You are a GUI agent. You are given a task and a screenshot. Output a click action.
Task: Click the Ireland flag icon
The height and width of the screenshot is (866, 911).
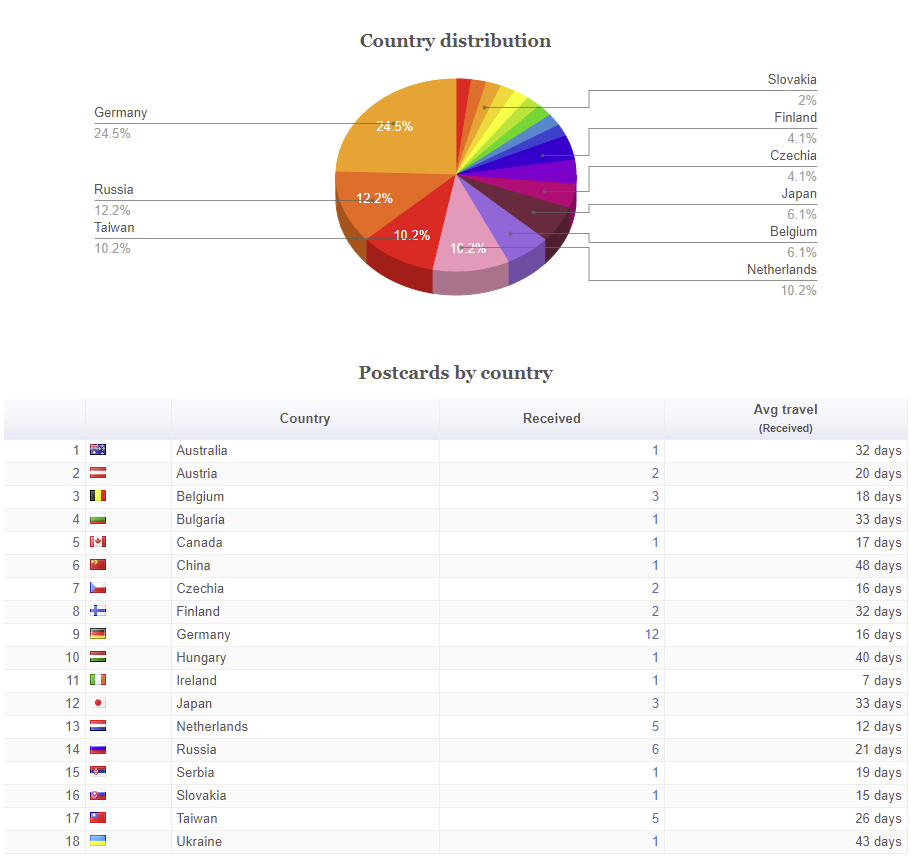coord(98,680)
